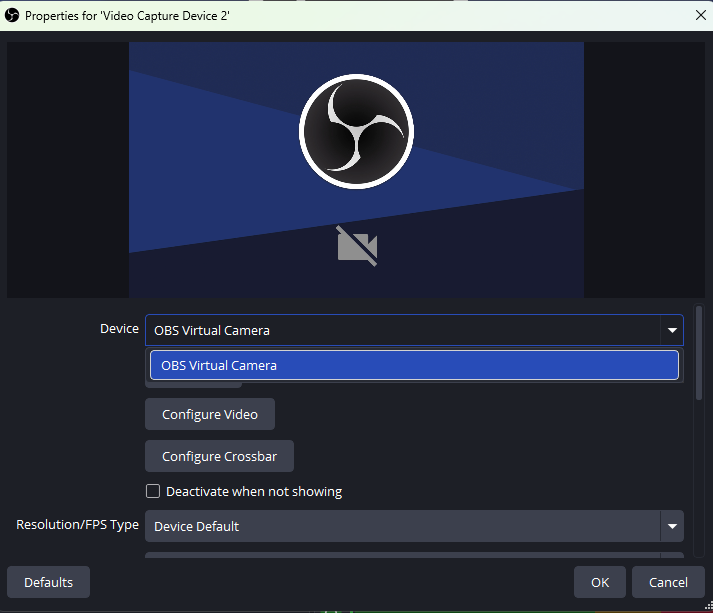
Task: Select OBS Virtual Camera from the list
Action: point(414,365)
